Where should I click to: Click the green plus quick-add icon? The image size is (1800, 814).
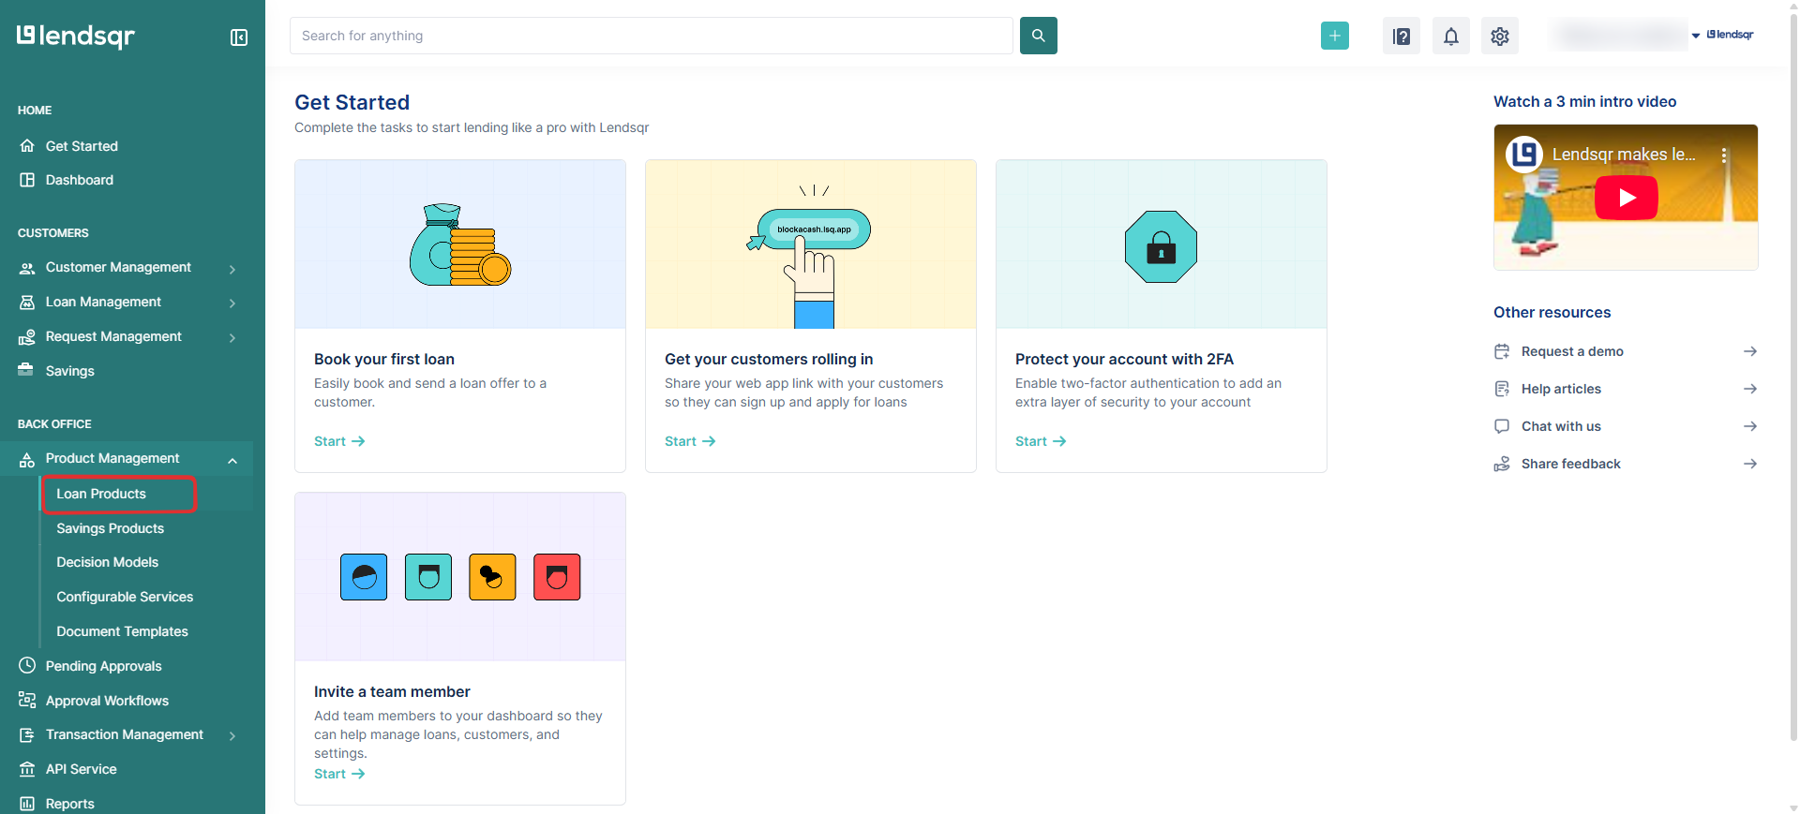pyautogui.click(x=1334, y=36)
